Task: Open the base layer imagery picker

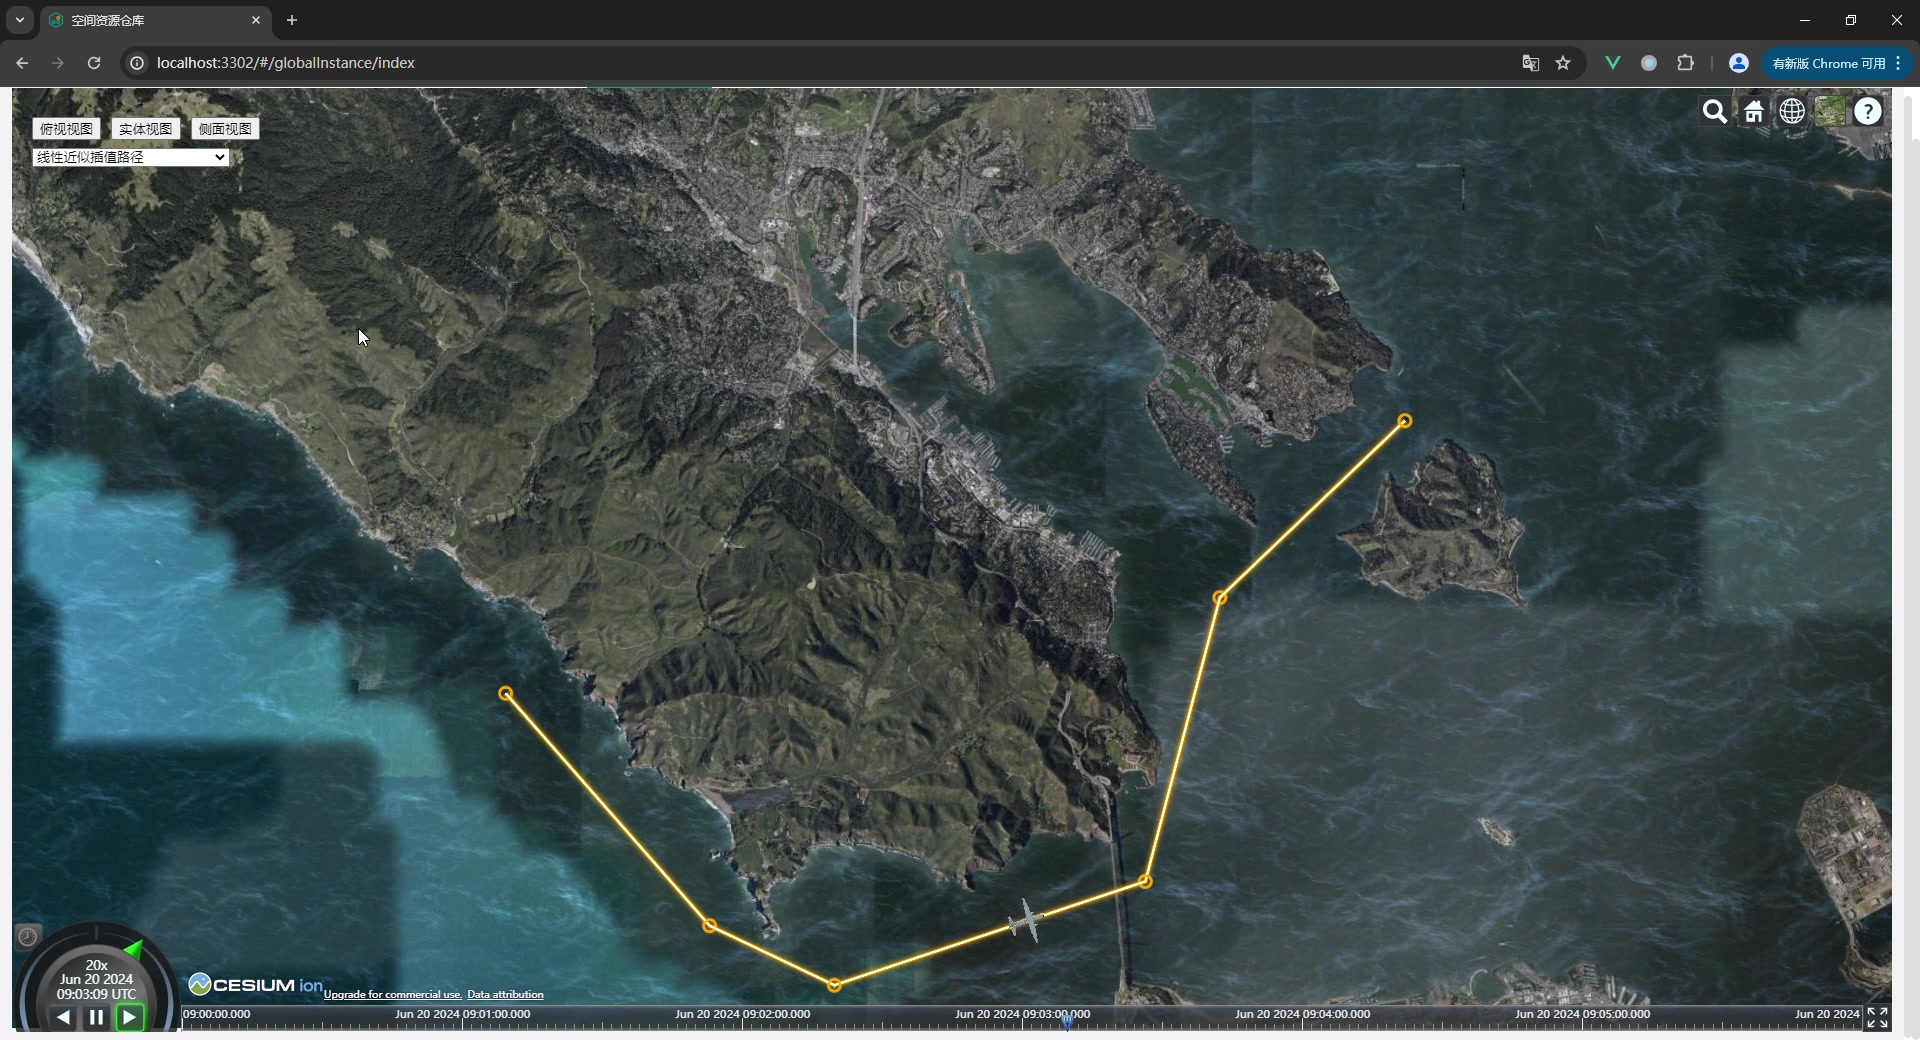Action: pos(1830,112)
